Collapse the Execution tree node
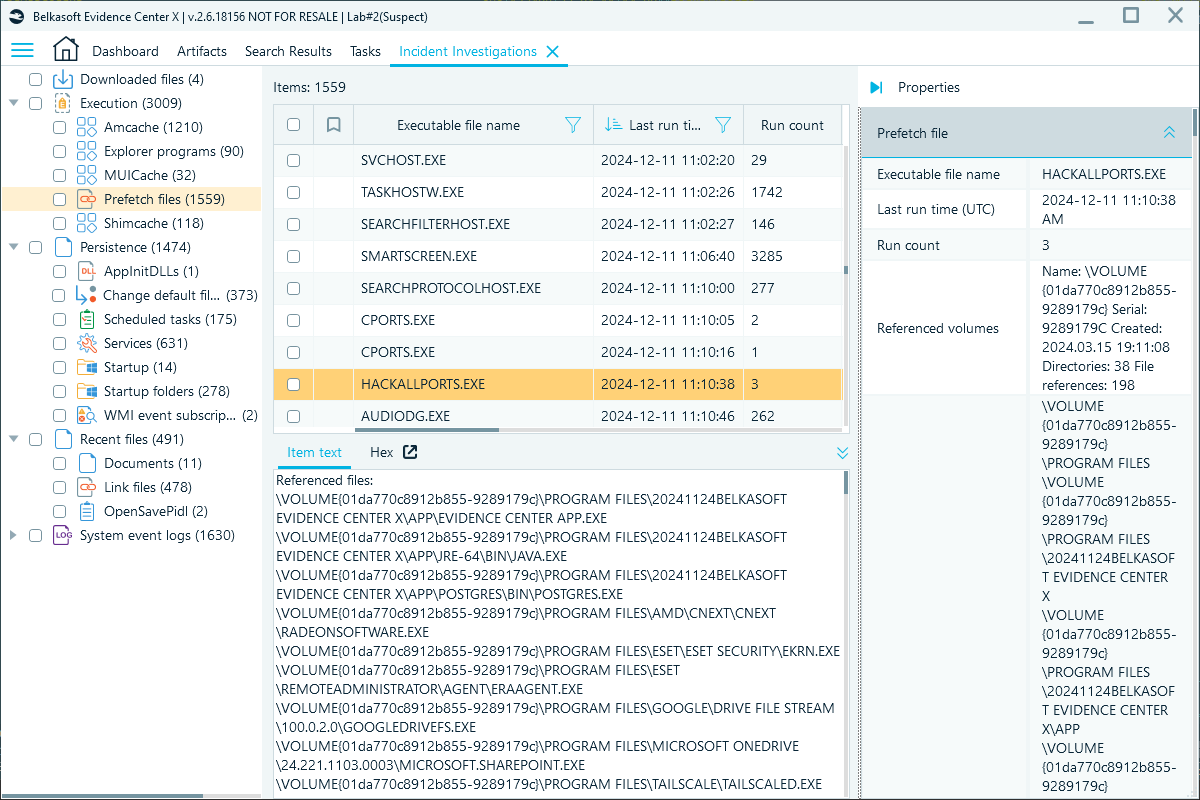 coord(14,103)
